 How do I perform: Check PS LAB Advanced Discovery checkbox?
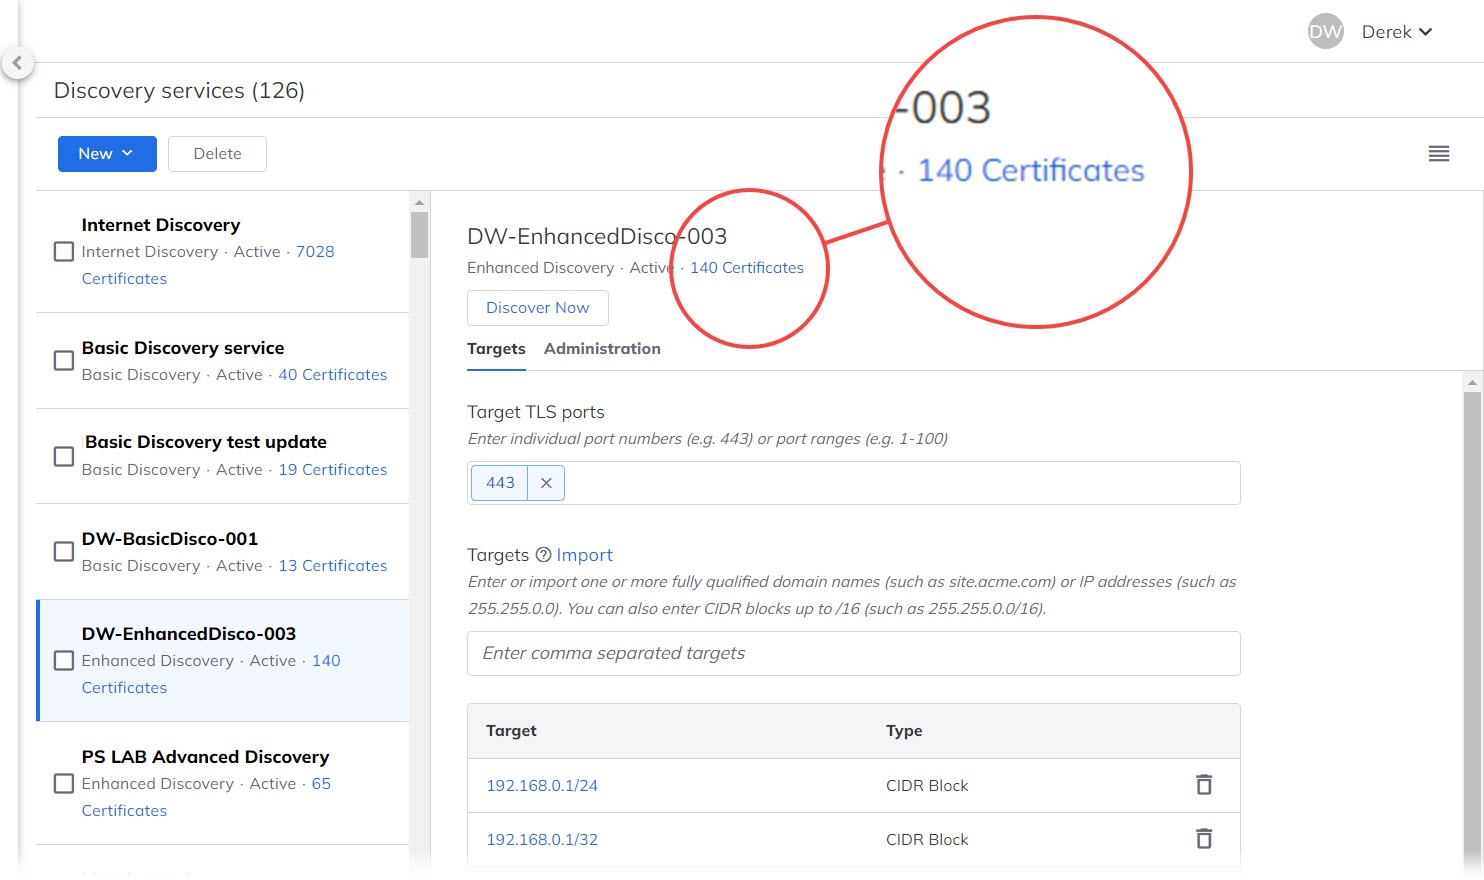pos(63,784)
